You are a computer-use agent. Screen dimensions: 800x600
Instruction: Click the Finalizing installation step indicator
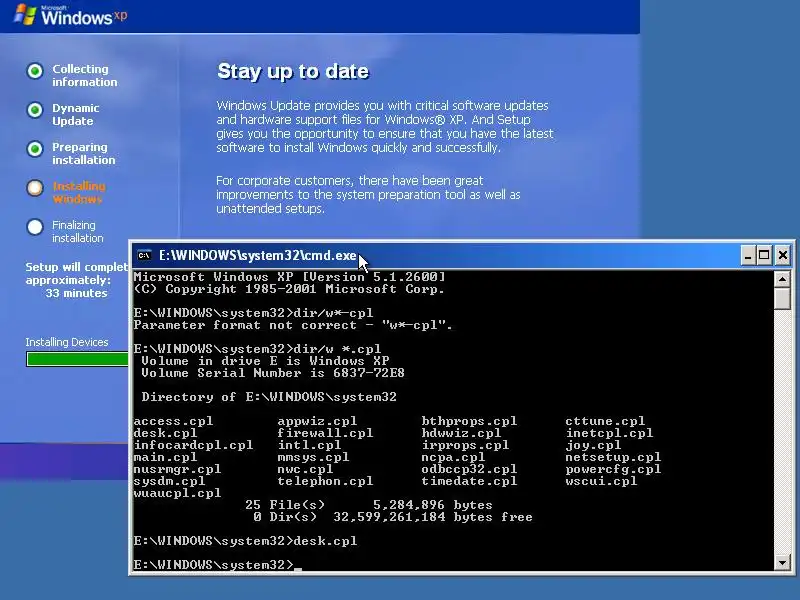point(35,227)
